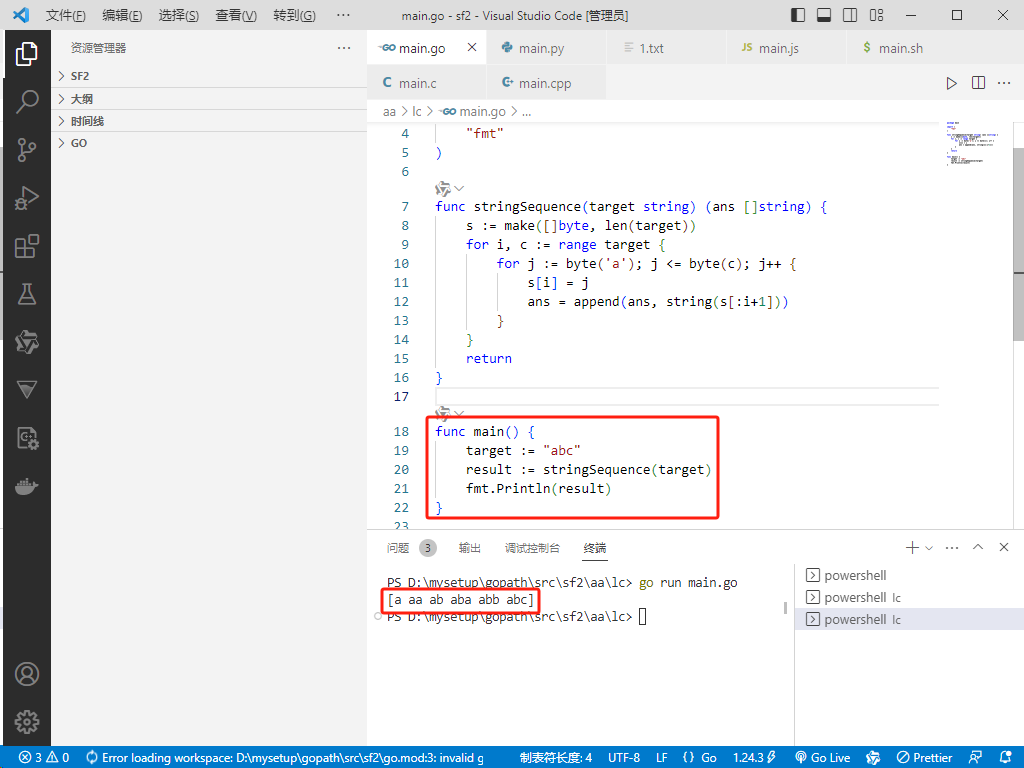The image size is (1024, 768).
Task: Create new terminal with plus icon
Action: click(x=912, y=547)
